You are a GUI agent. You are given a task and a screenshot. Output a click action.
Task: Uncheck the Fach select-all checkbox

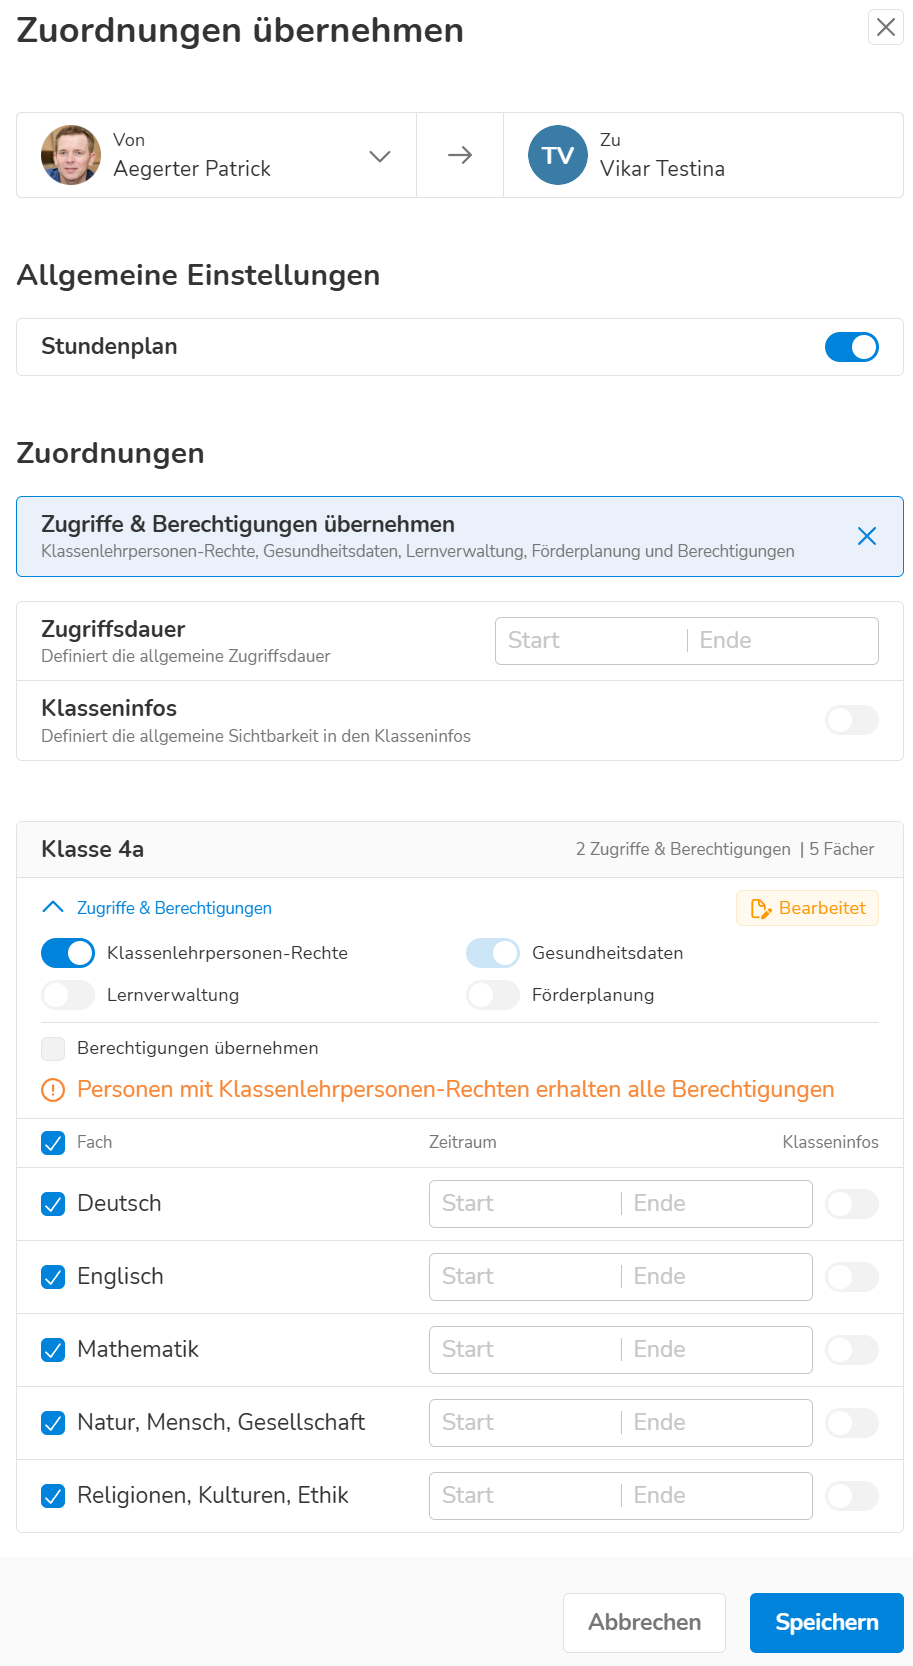53,1143
